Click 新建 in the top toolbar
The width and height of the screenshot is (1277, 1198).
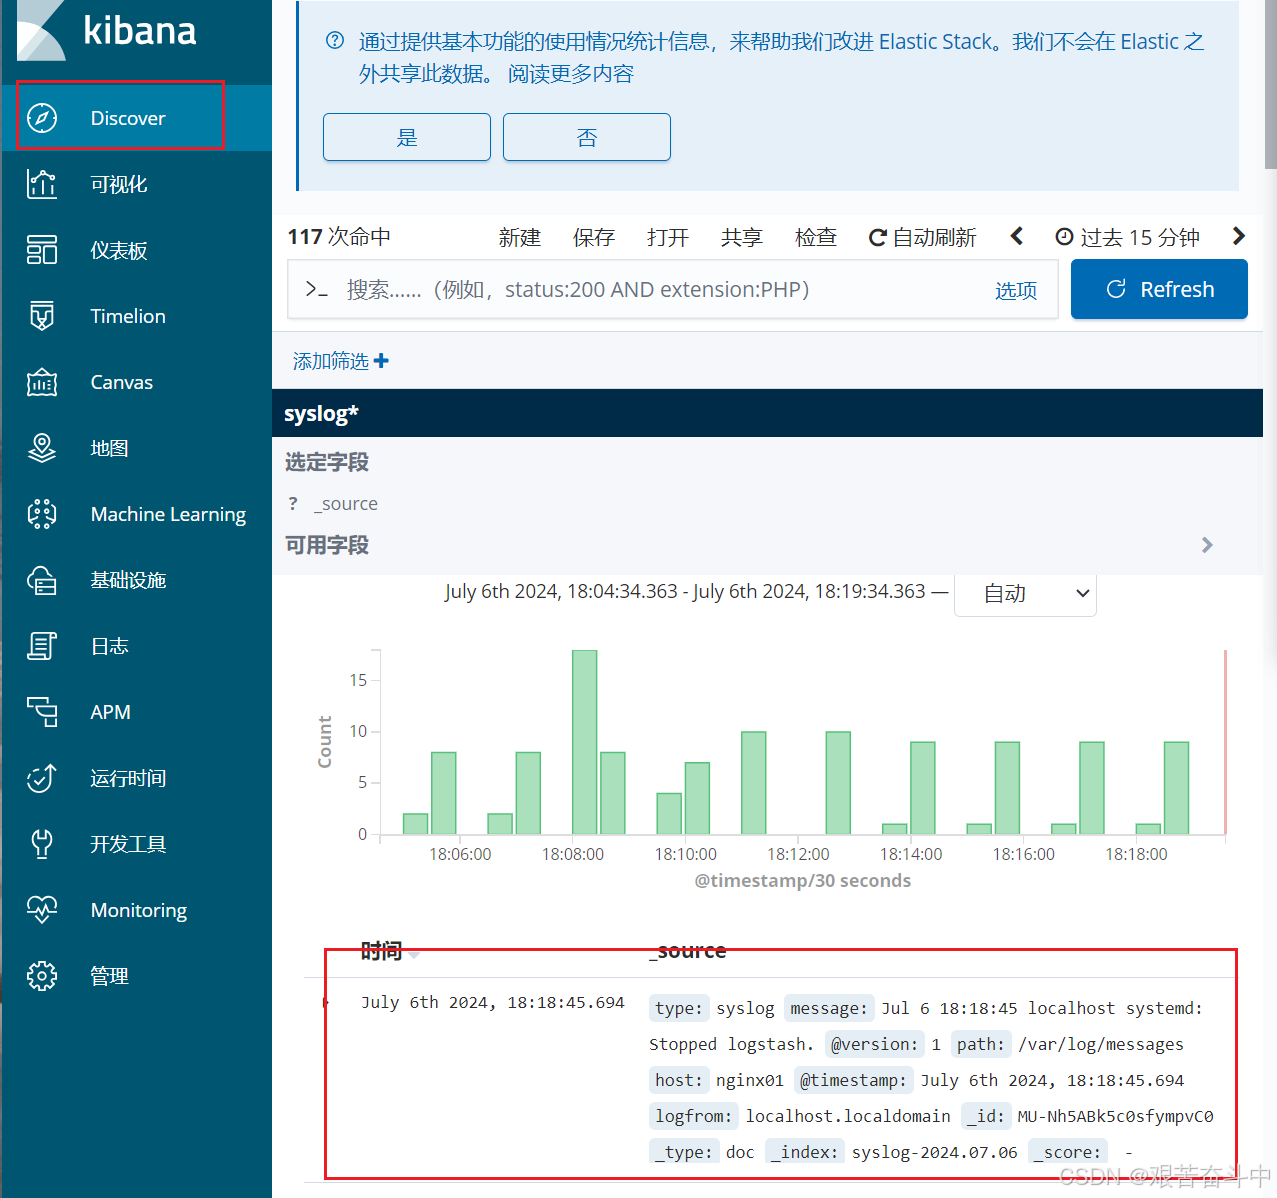click(x=520, y=237)
